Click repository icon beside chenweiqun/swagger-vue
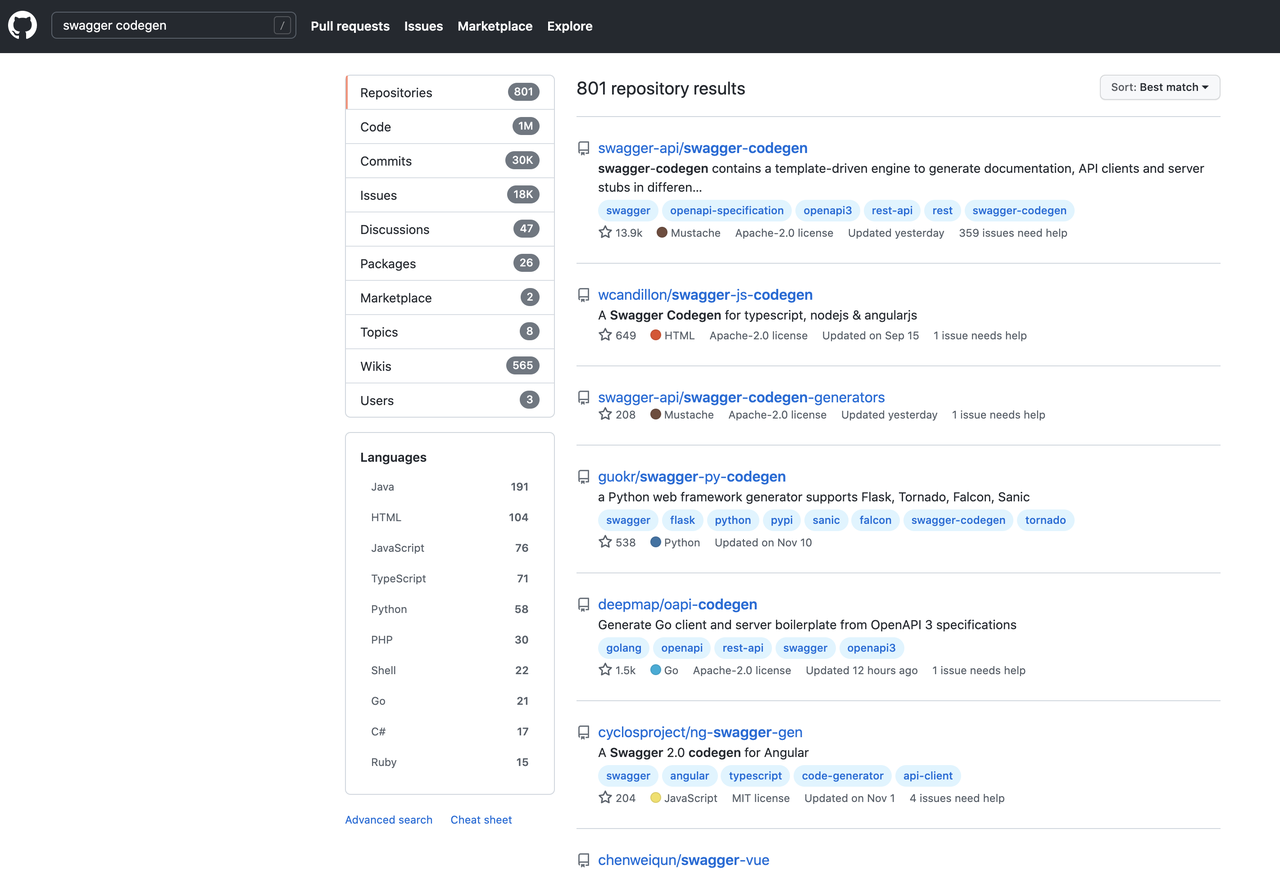 [x=584, y=860]
